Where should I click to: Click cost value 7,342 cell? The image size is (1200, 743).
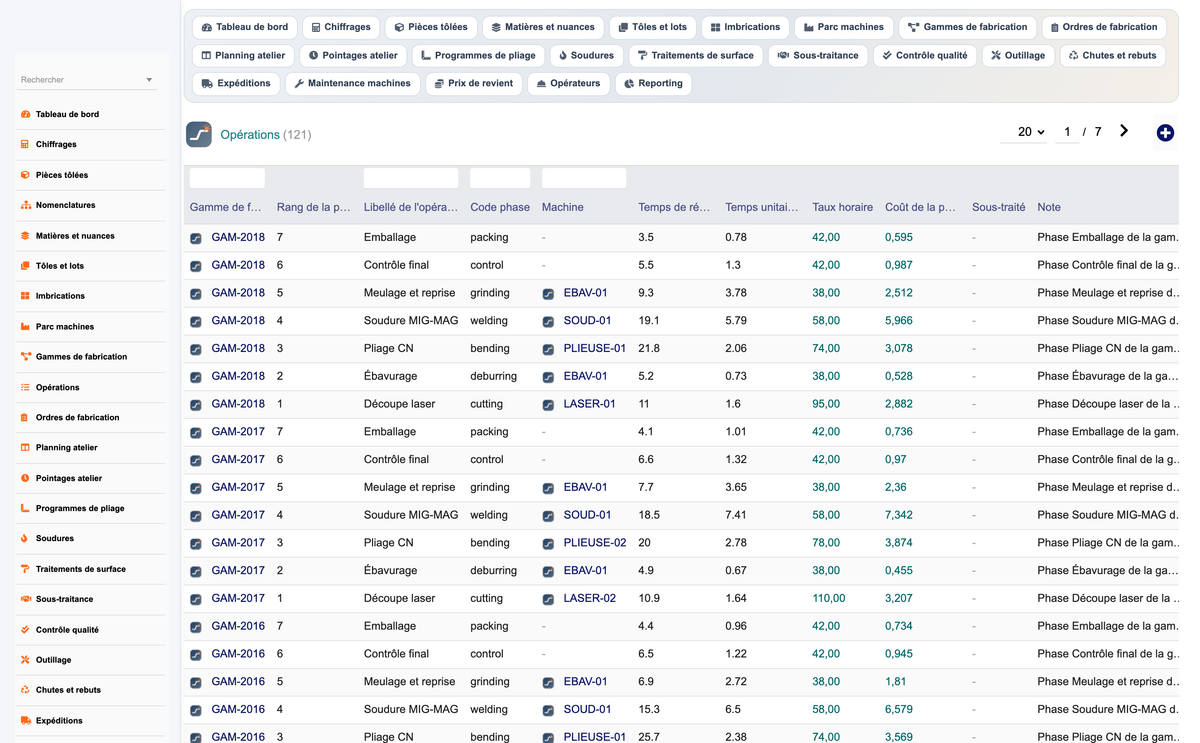[x=899, y=515]
